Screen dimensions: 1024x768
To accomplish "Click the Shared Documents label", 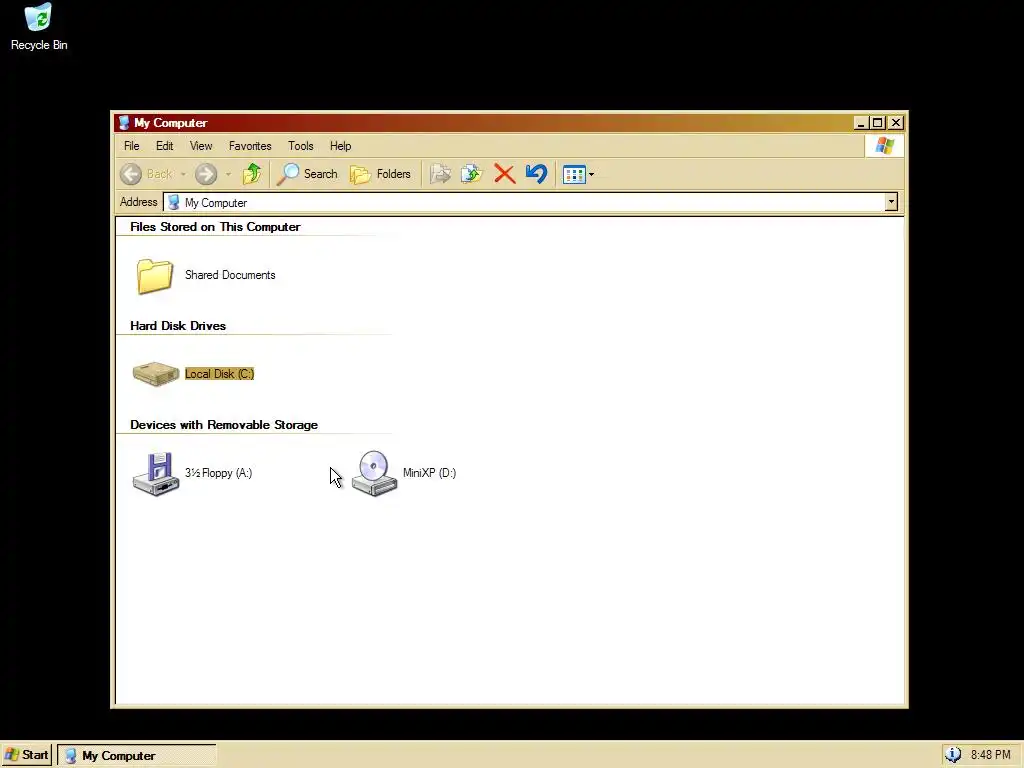I will tap(230, 275).
